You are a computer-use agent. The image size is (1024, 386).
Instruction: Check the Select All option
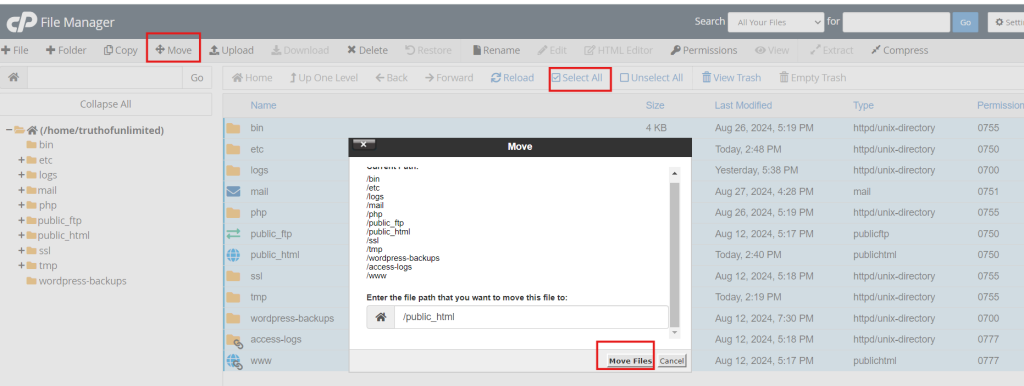pyautogui.click(x=577, y=78)
